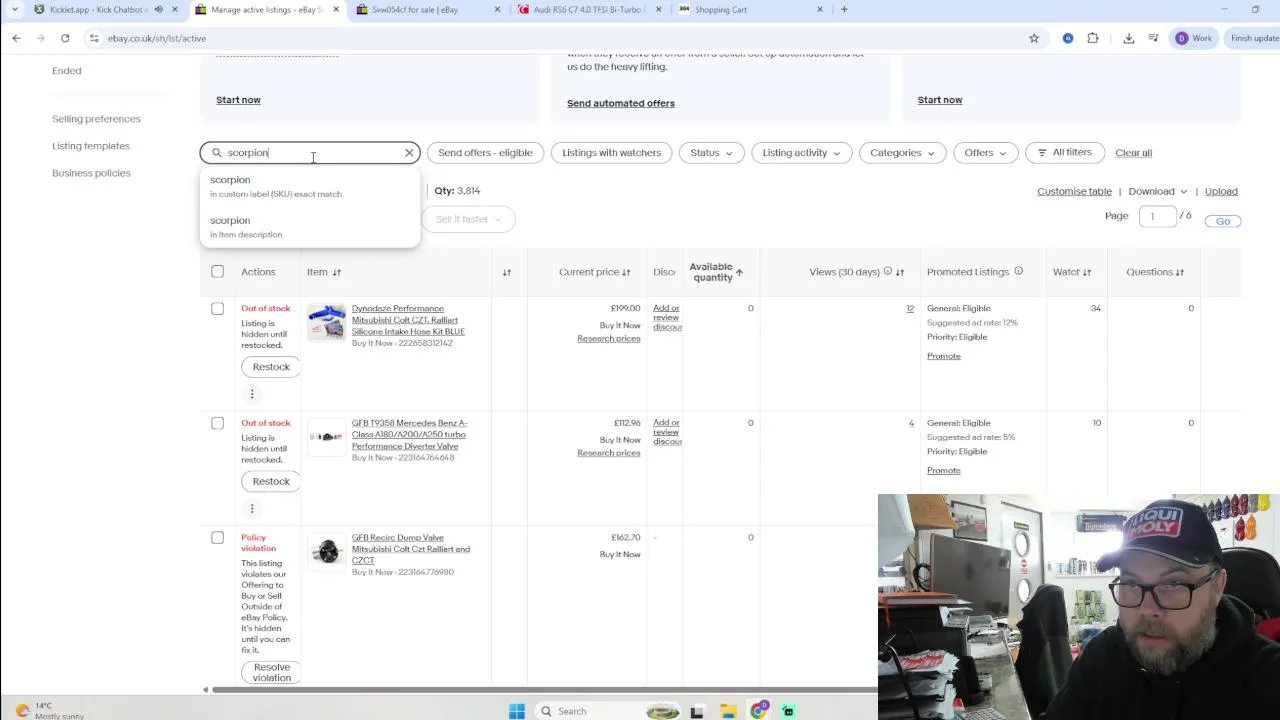Go back with the browser back arrow
1280x720 pixels.
pos(16,38)
